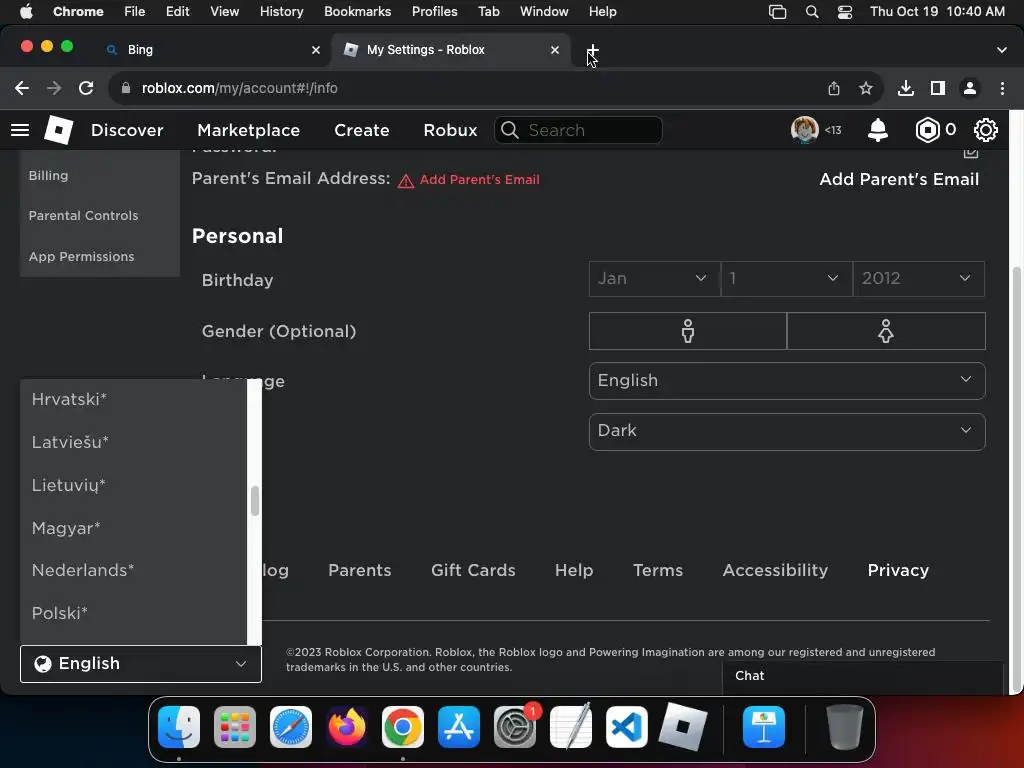1024x768 pixels.
Task: Choose Magyar from the language list
Action: tap(134, 528)
